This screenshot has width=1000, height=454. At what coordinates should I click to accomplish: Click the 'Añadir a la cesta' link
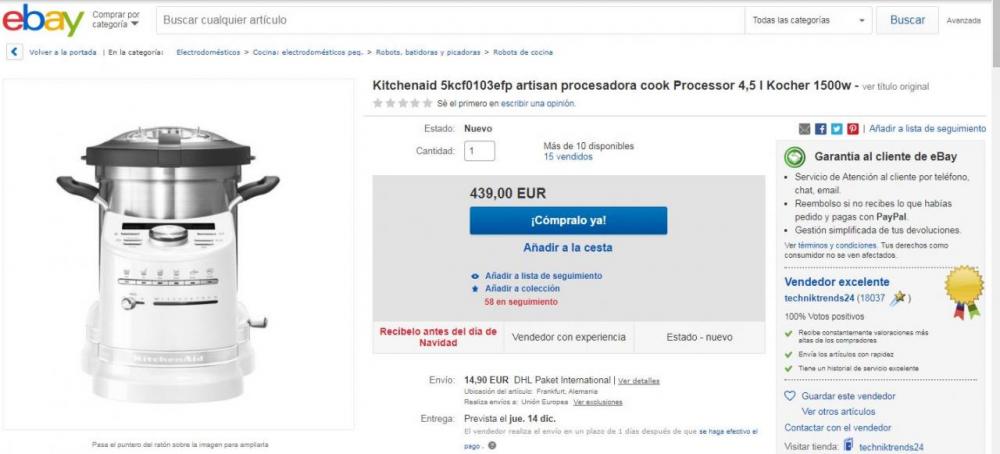click(x=567, y=247)
